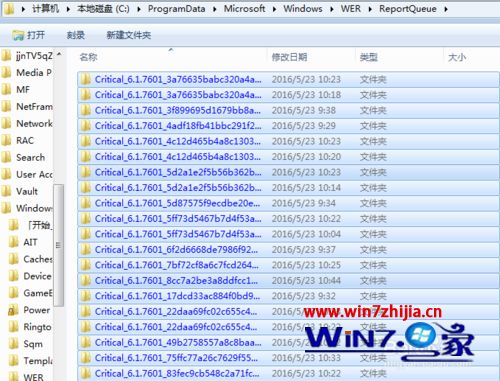This screenshot has width=500, height=381.
Task: Select Vault folder in navigation tree
Action: click(x=20, y=191)
